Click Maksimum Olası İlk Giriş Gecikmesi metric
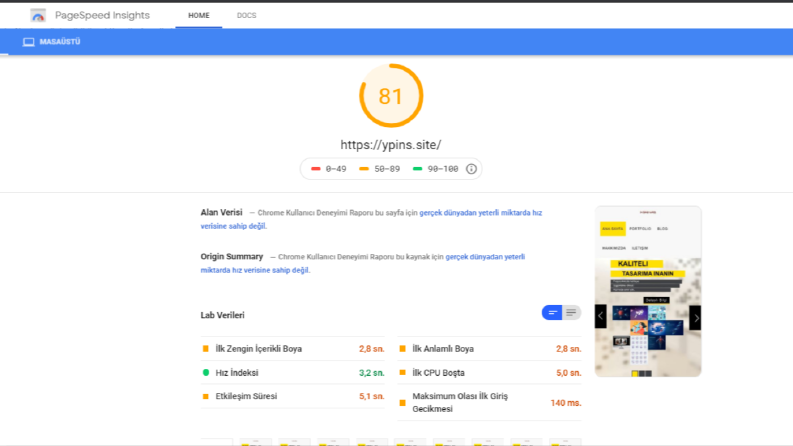The image size is (793, 446). (x=490, y=403)
